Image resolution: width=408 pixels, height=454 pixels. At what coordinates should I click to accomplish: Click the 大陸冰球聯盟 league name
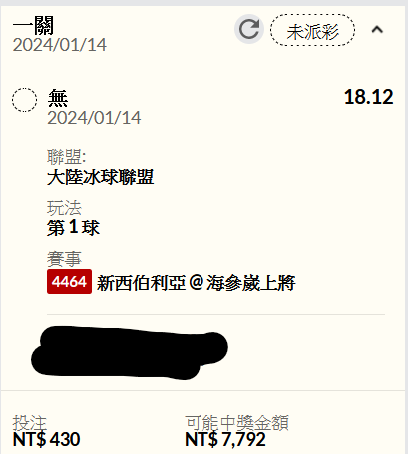tap(100, 177)
